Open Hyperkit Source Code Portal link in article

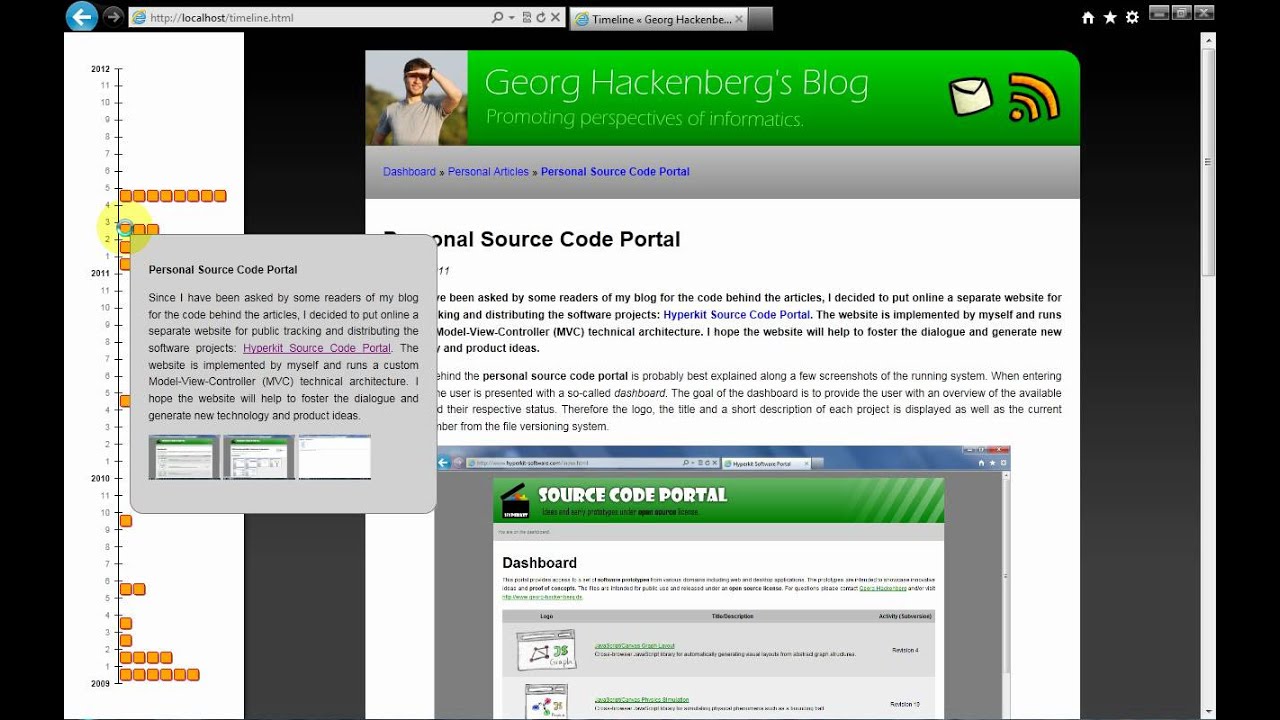click(x=737, y=315)
